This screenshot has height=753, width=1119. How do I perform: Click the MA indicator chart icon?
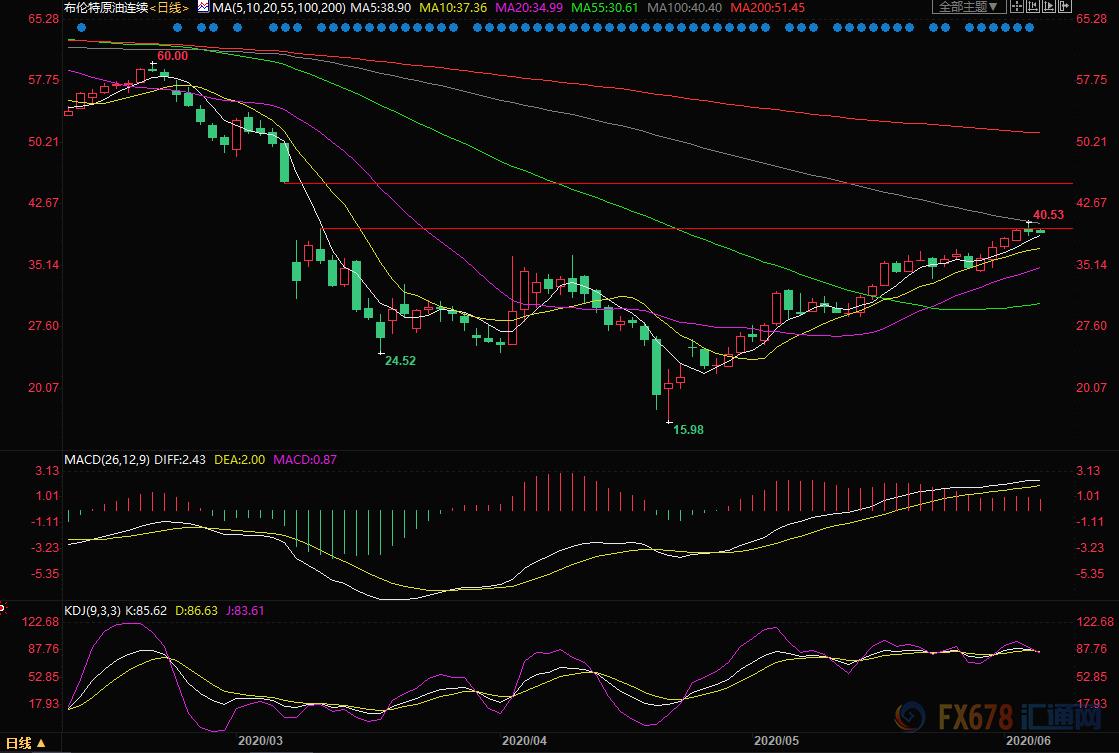(x=202, y=7)
